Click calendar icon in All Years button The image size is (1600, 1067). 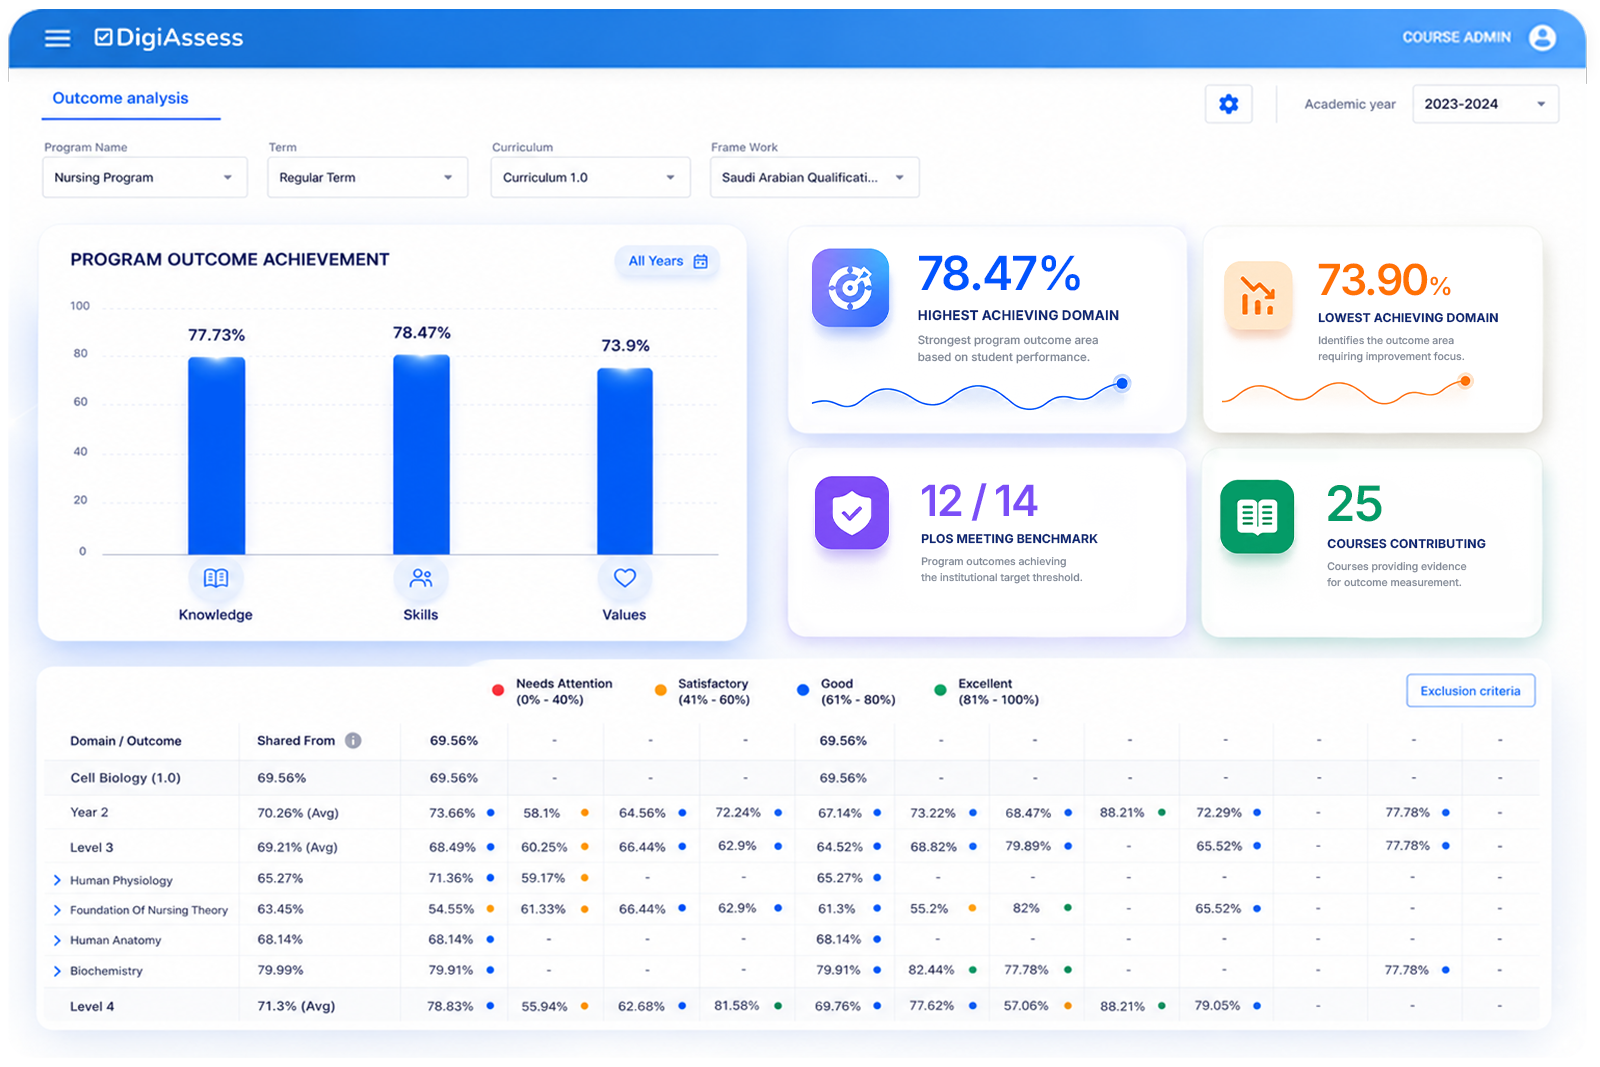701,261
